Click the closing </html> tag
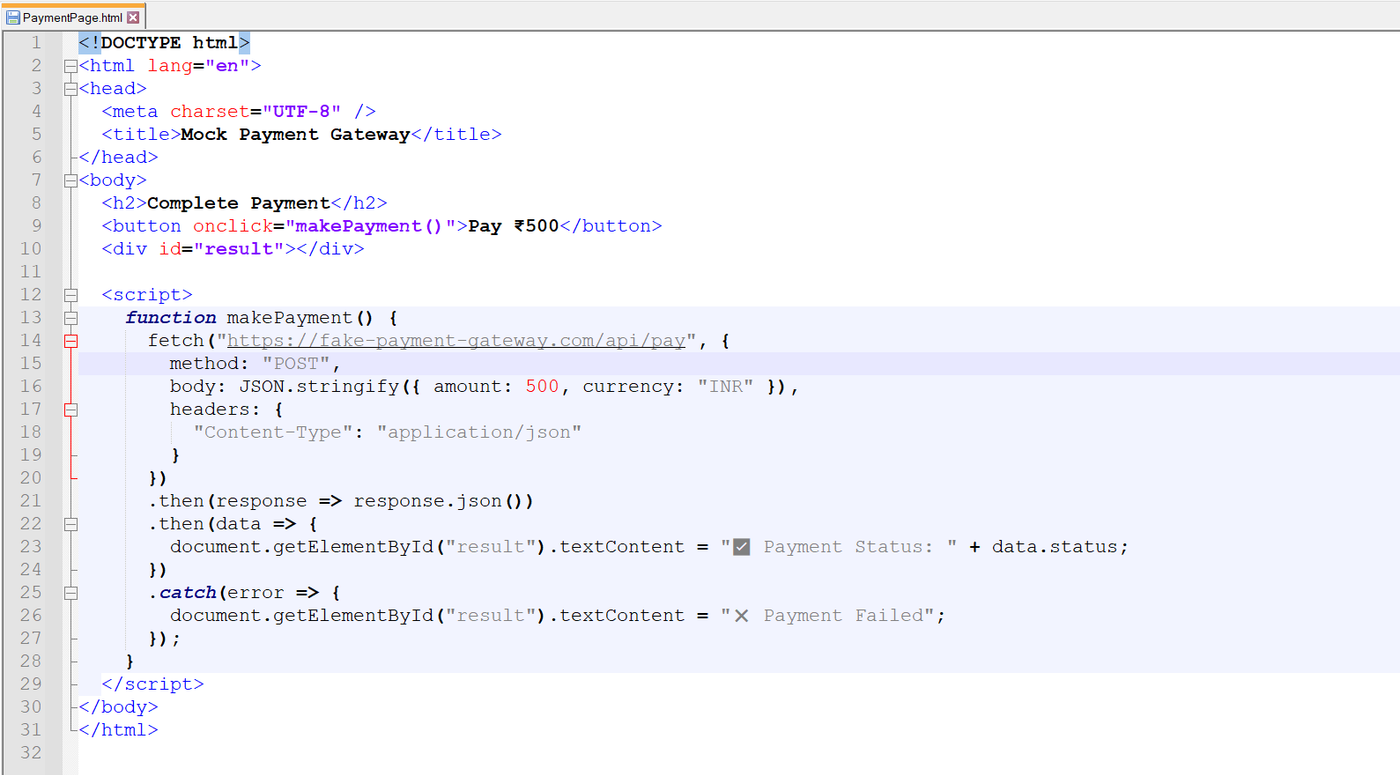Screen dimensions: 1400x775 (x=118, y=730)
